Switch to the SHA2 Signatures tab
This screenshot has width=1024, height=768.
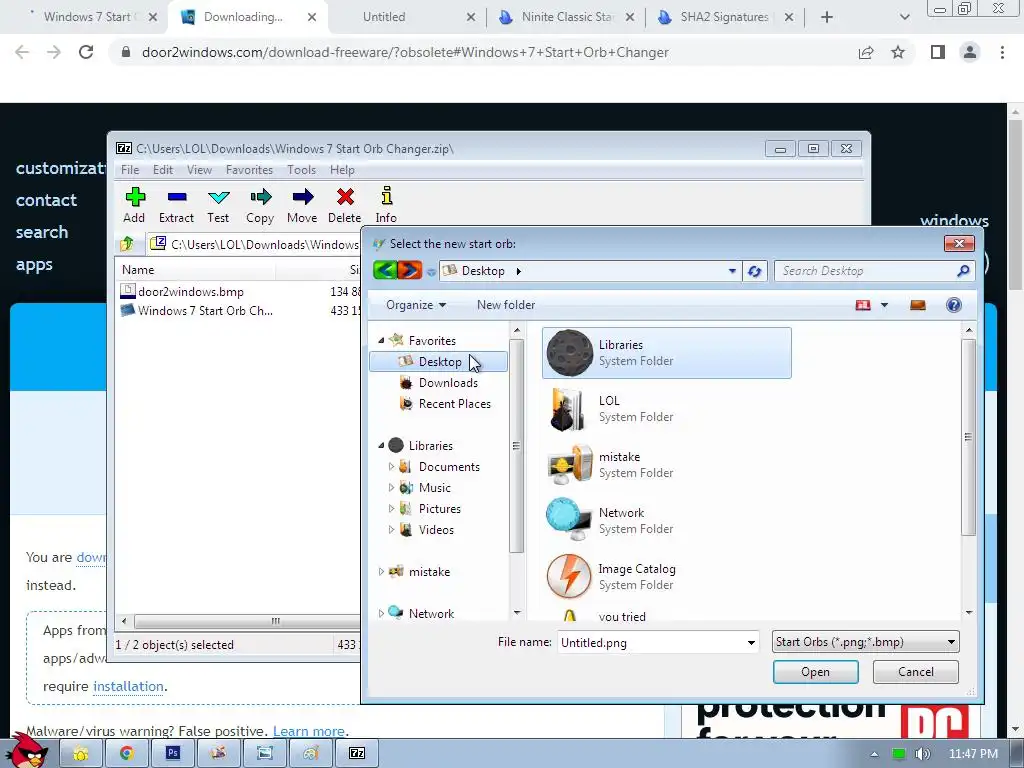point(724,17)
